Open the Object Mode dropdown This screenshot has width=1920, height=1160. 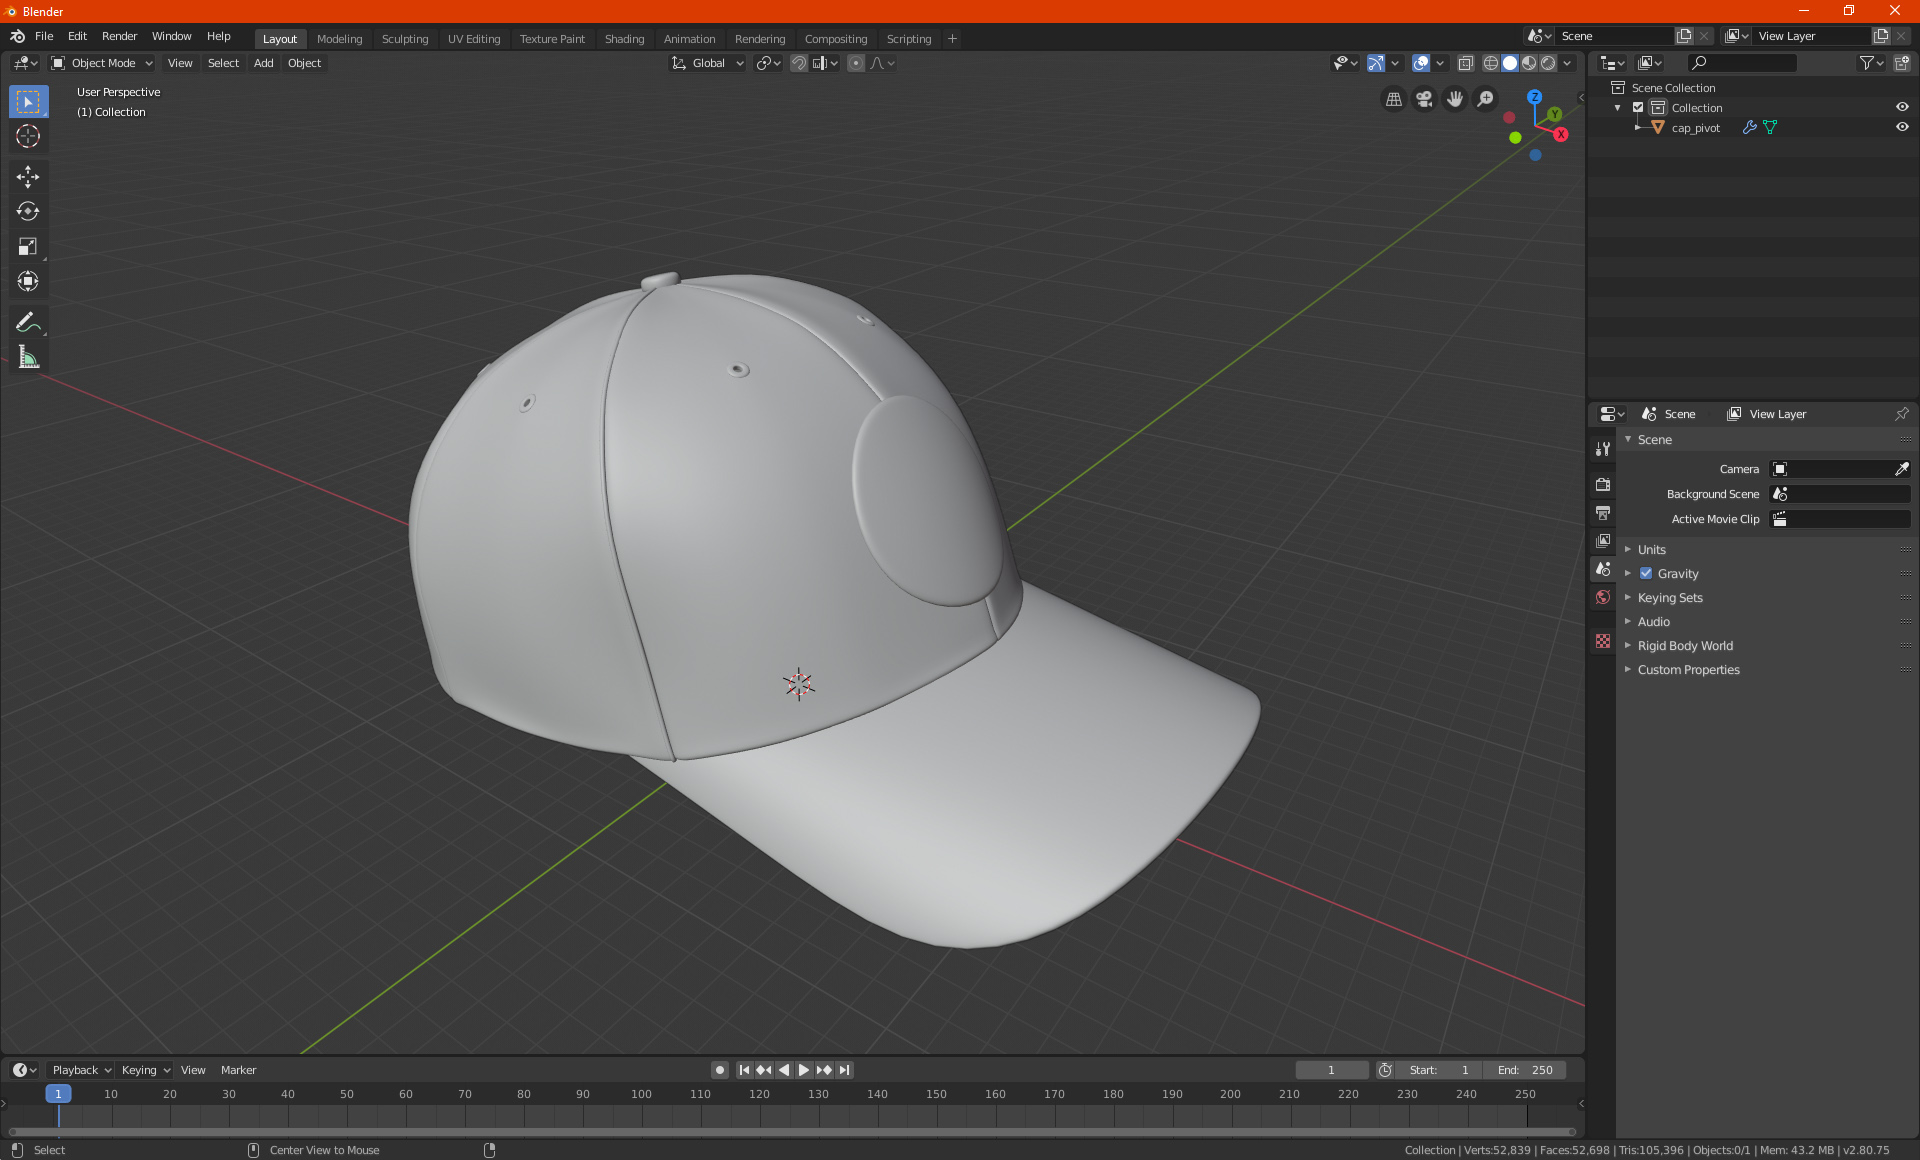click(x=102, y=63)
